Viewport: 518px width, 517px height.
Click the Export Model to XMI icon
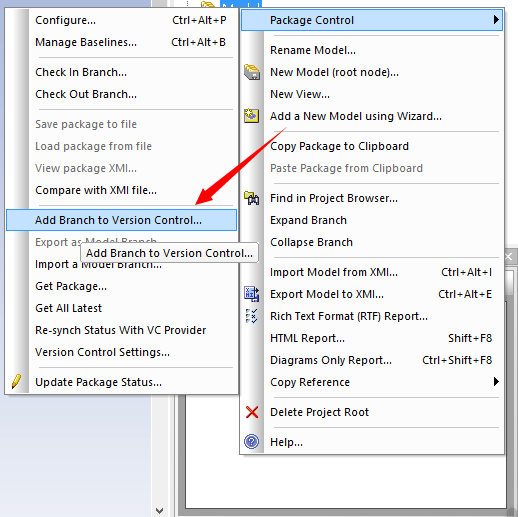252,294
